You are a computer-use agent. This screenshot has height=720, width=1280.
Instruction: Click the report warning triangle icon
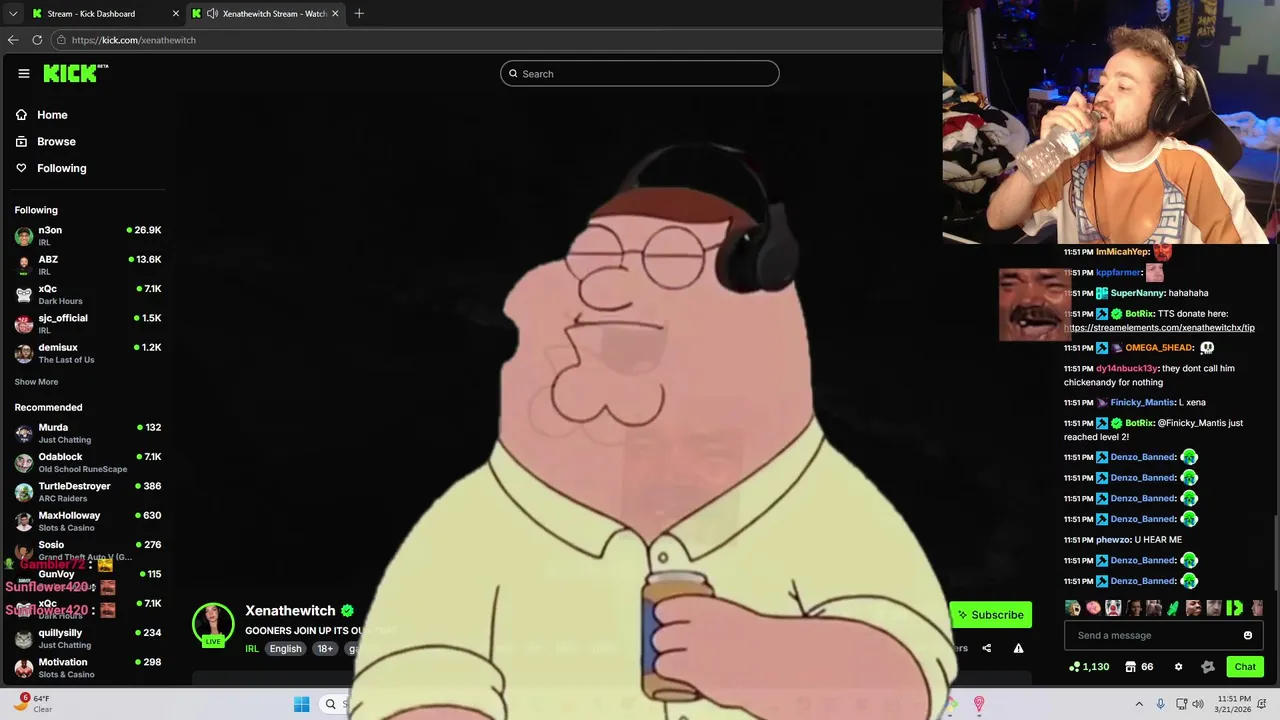pos(1018,648)
